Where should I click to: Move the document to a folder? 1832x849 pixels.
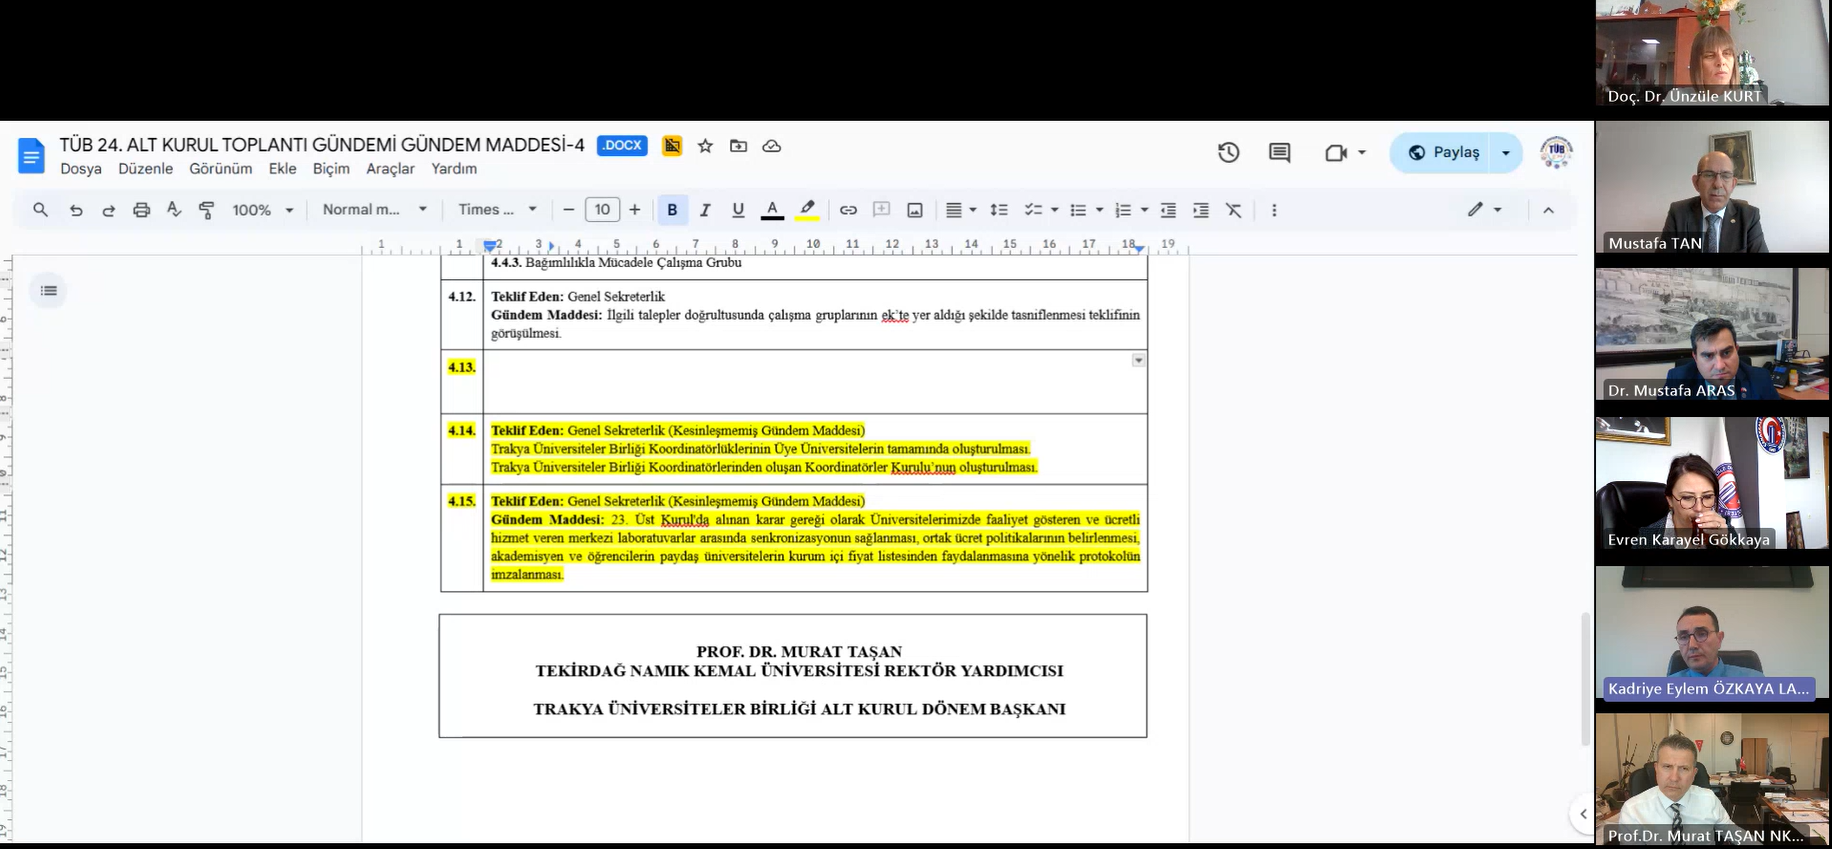coord(738,146)
